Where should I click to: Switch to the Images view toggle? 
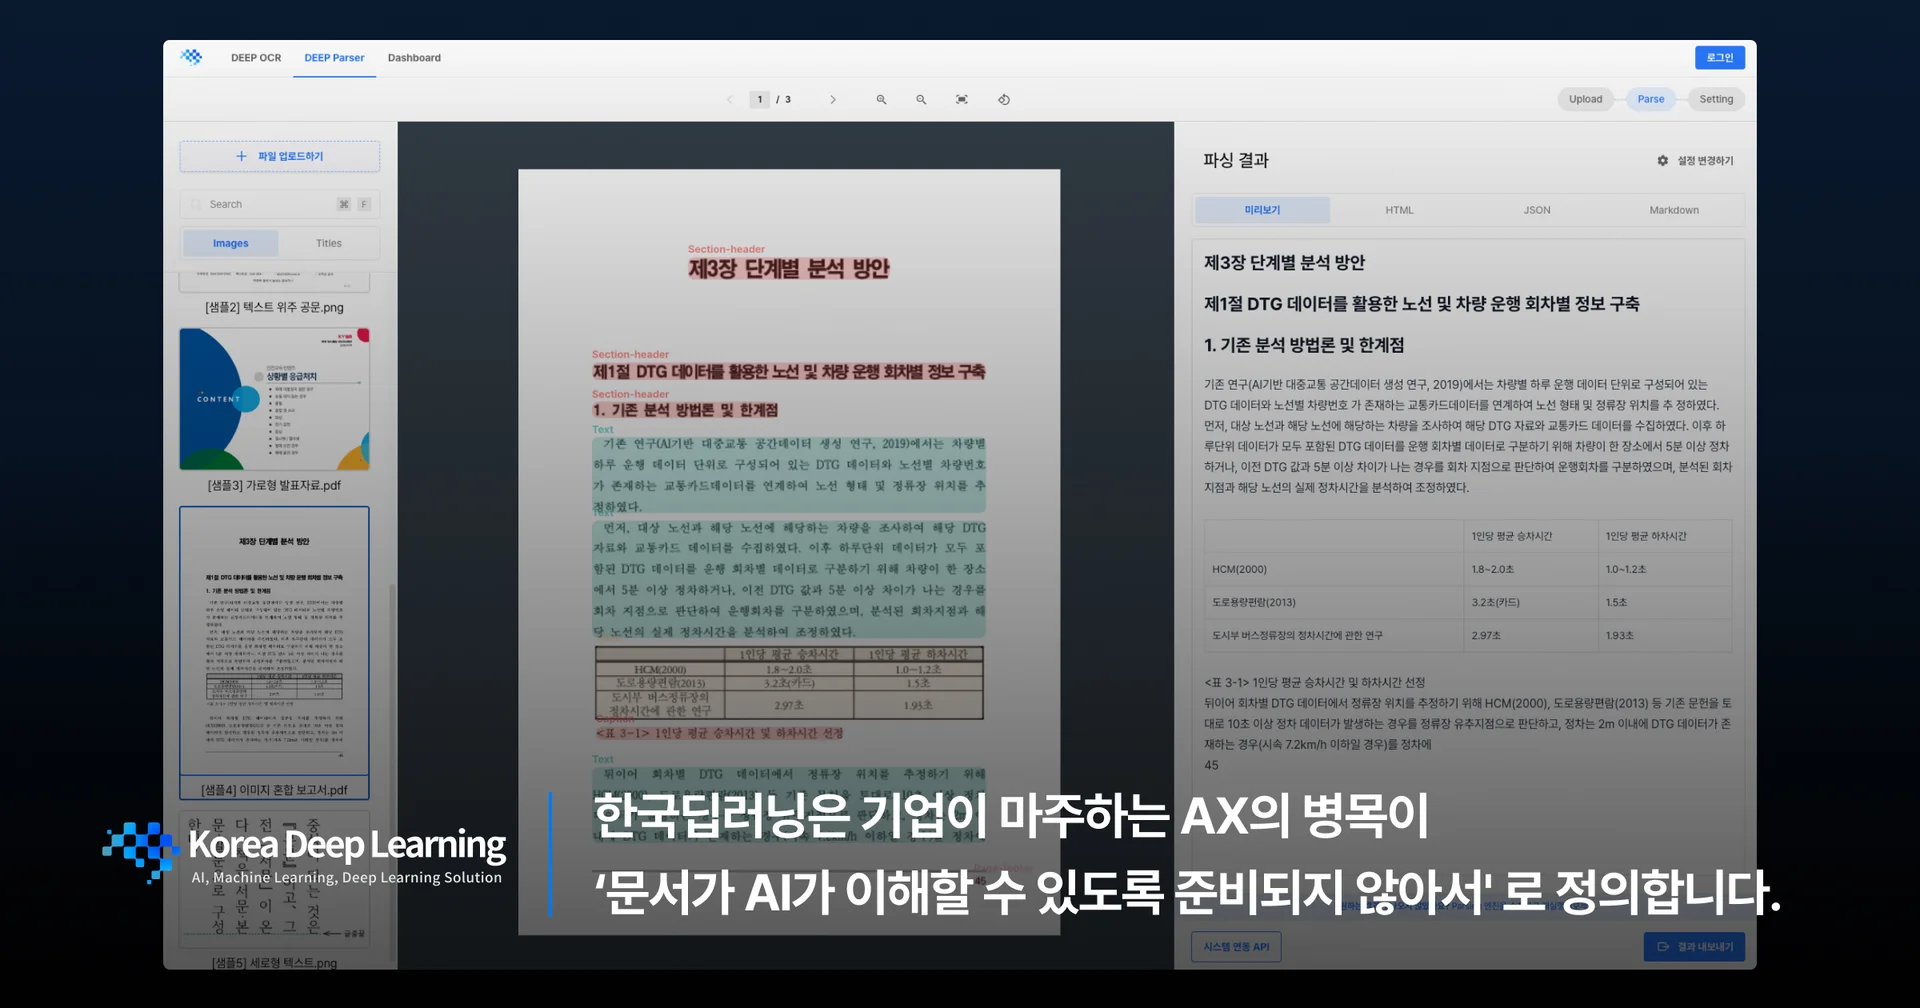pyautogui.click(x=230, y=243)
